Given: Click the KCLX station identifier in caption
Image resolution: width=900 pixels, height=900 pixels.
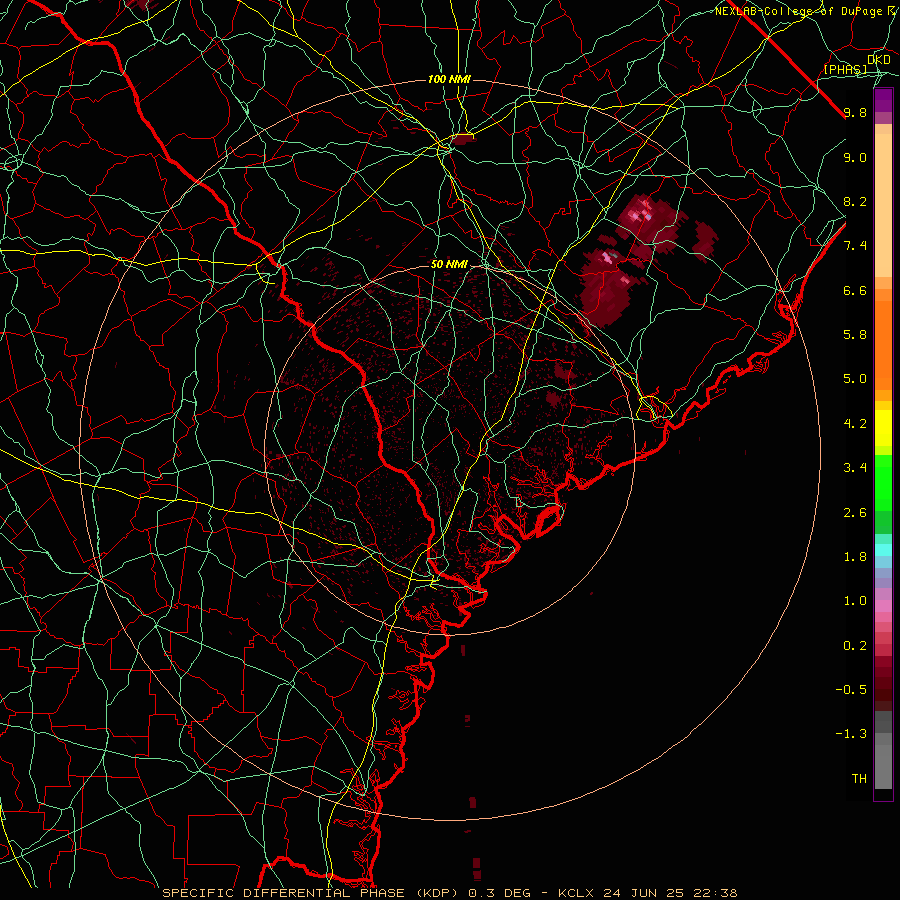Looking at the screenshot, I should [574, 893].
